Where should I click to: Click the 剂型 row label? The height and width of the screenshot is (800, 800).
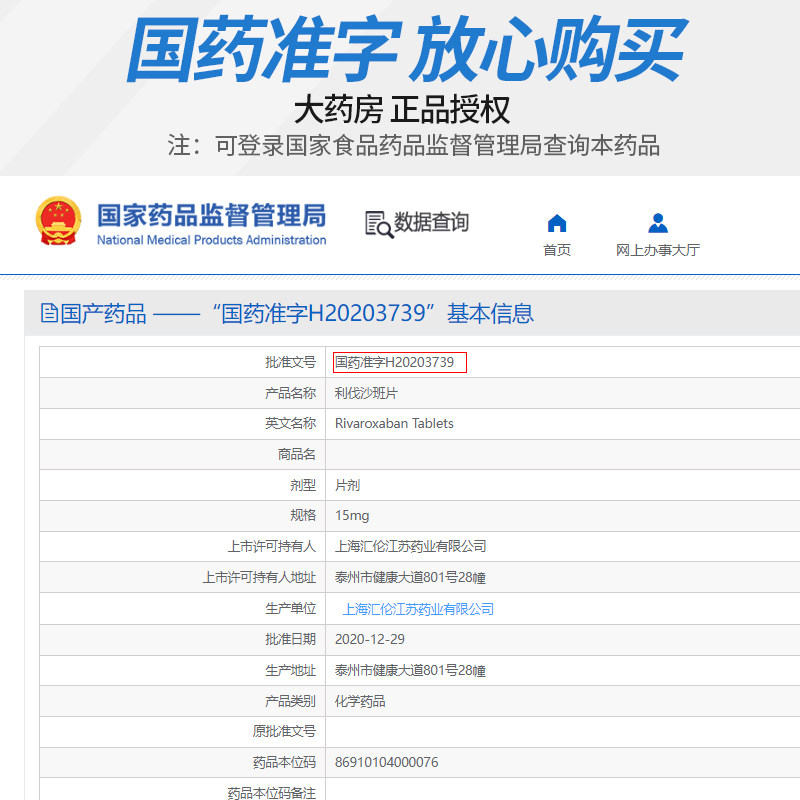(x=303, y=485)
